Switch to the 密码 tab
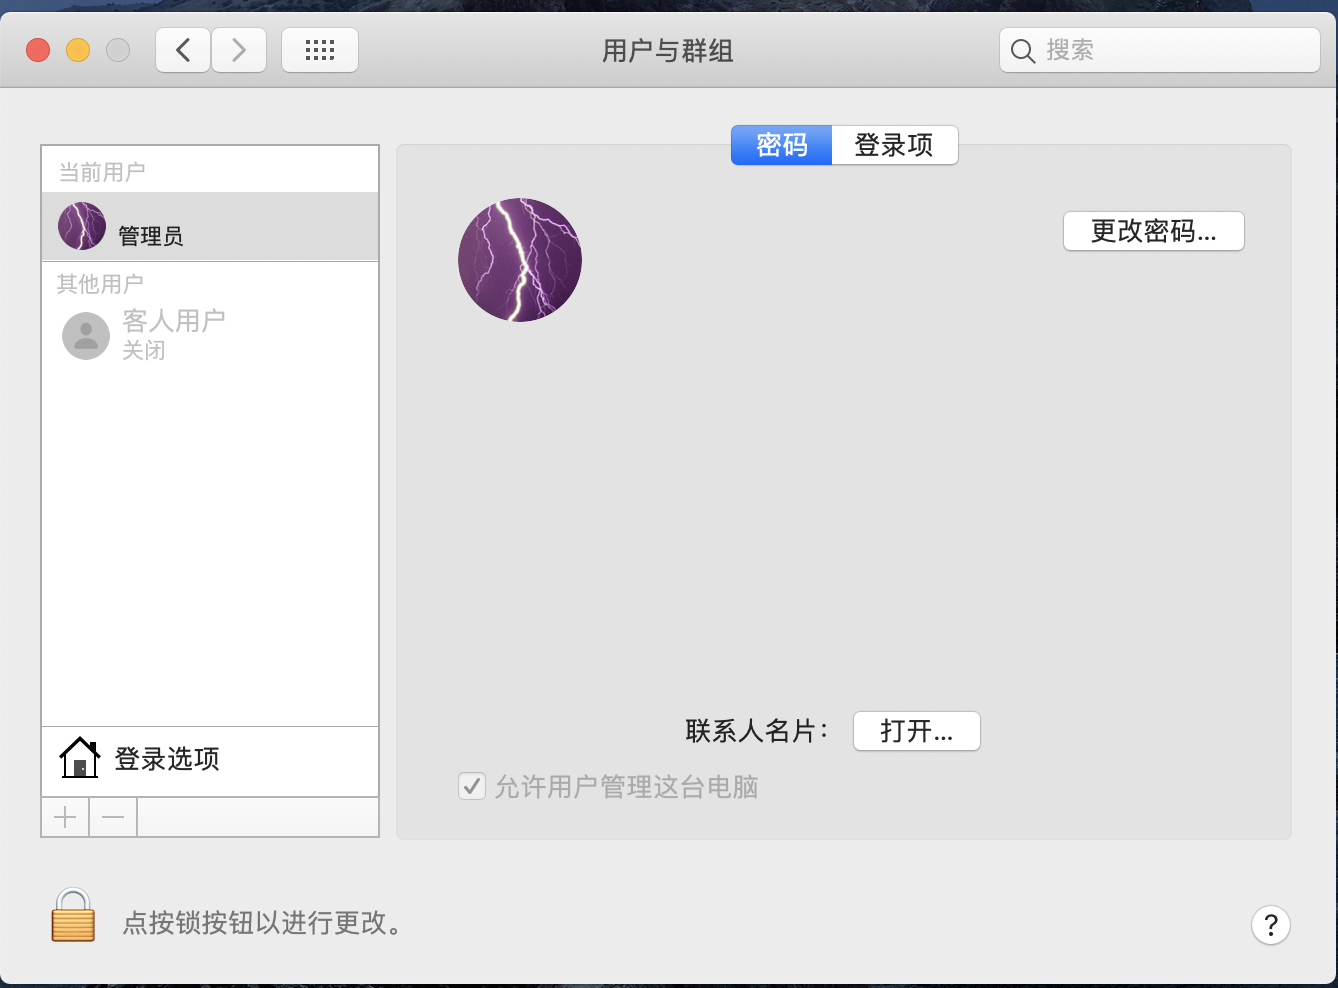 click(x=781, y=145)
